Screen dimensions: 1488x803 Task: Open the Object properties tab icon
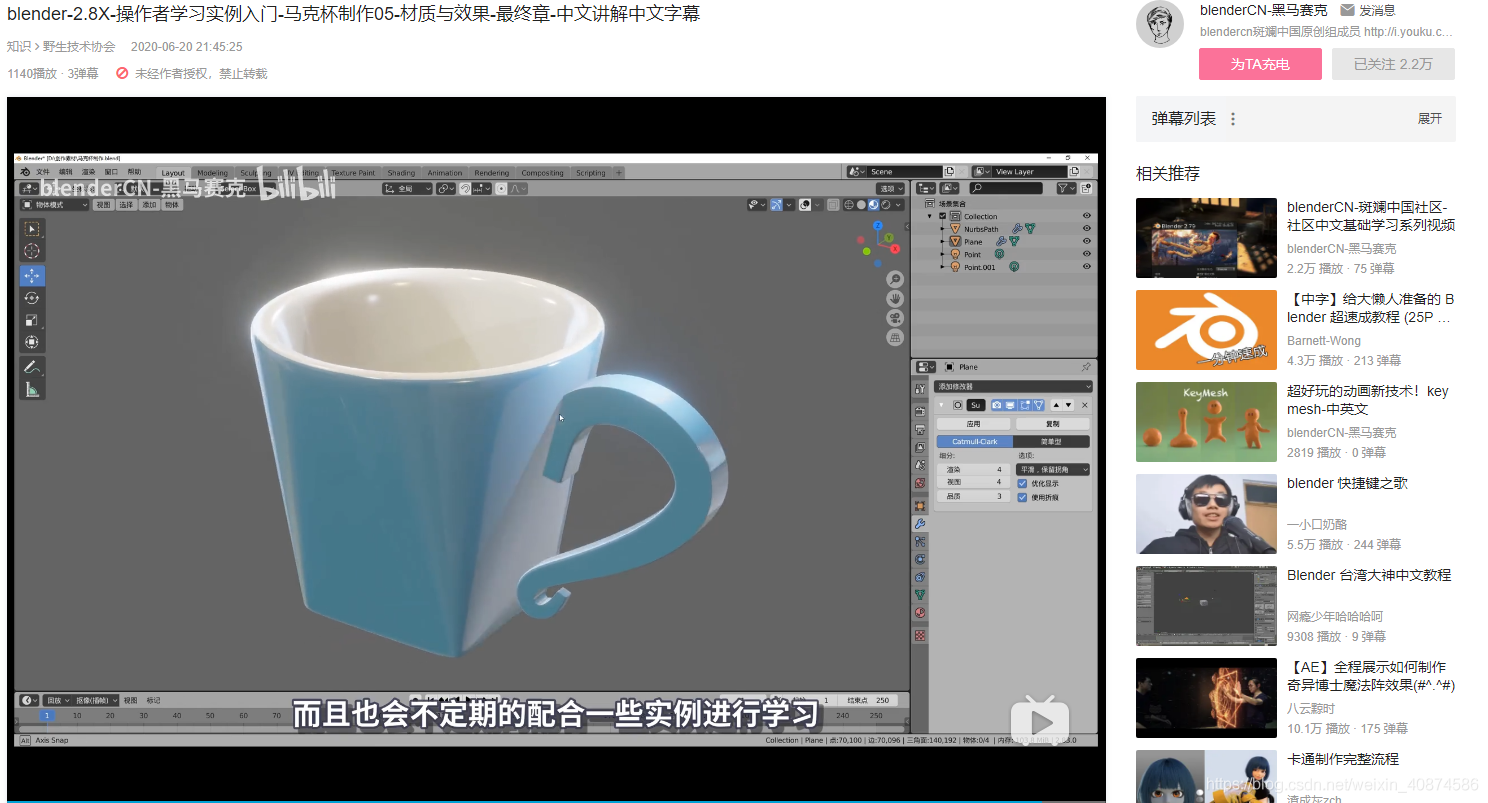pos(920,506)
